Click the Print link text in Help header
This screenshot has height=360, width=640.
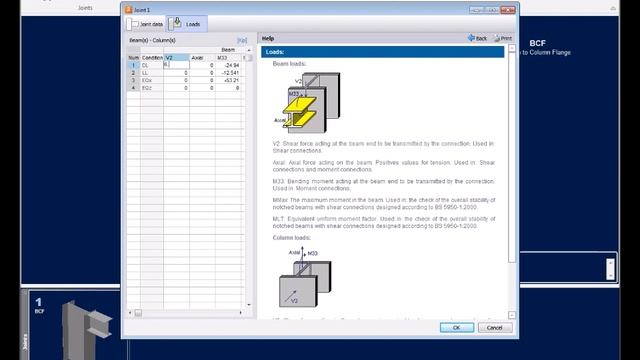(506, 38)
